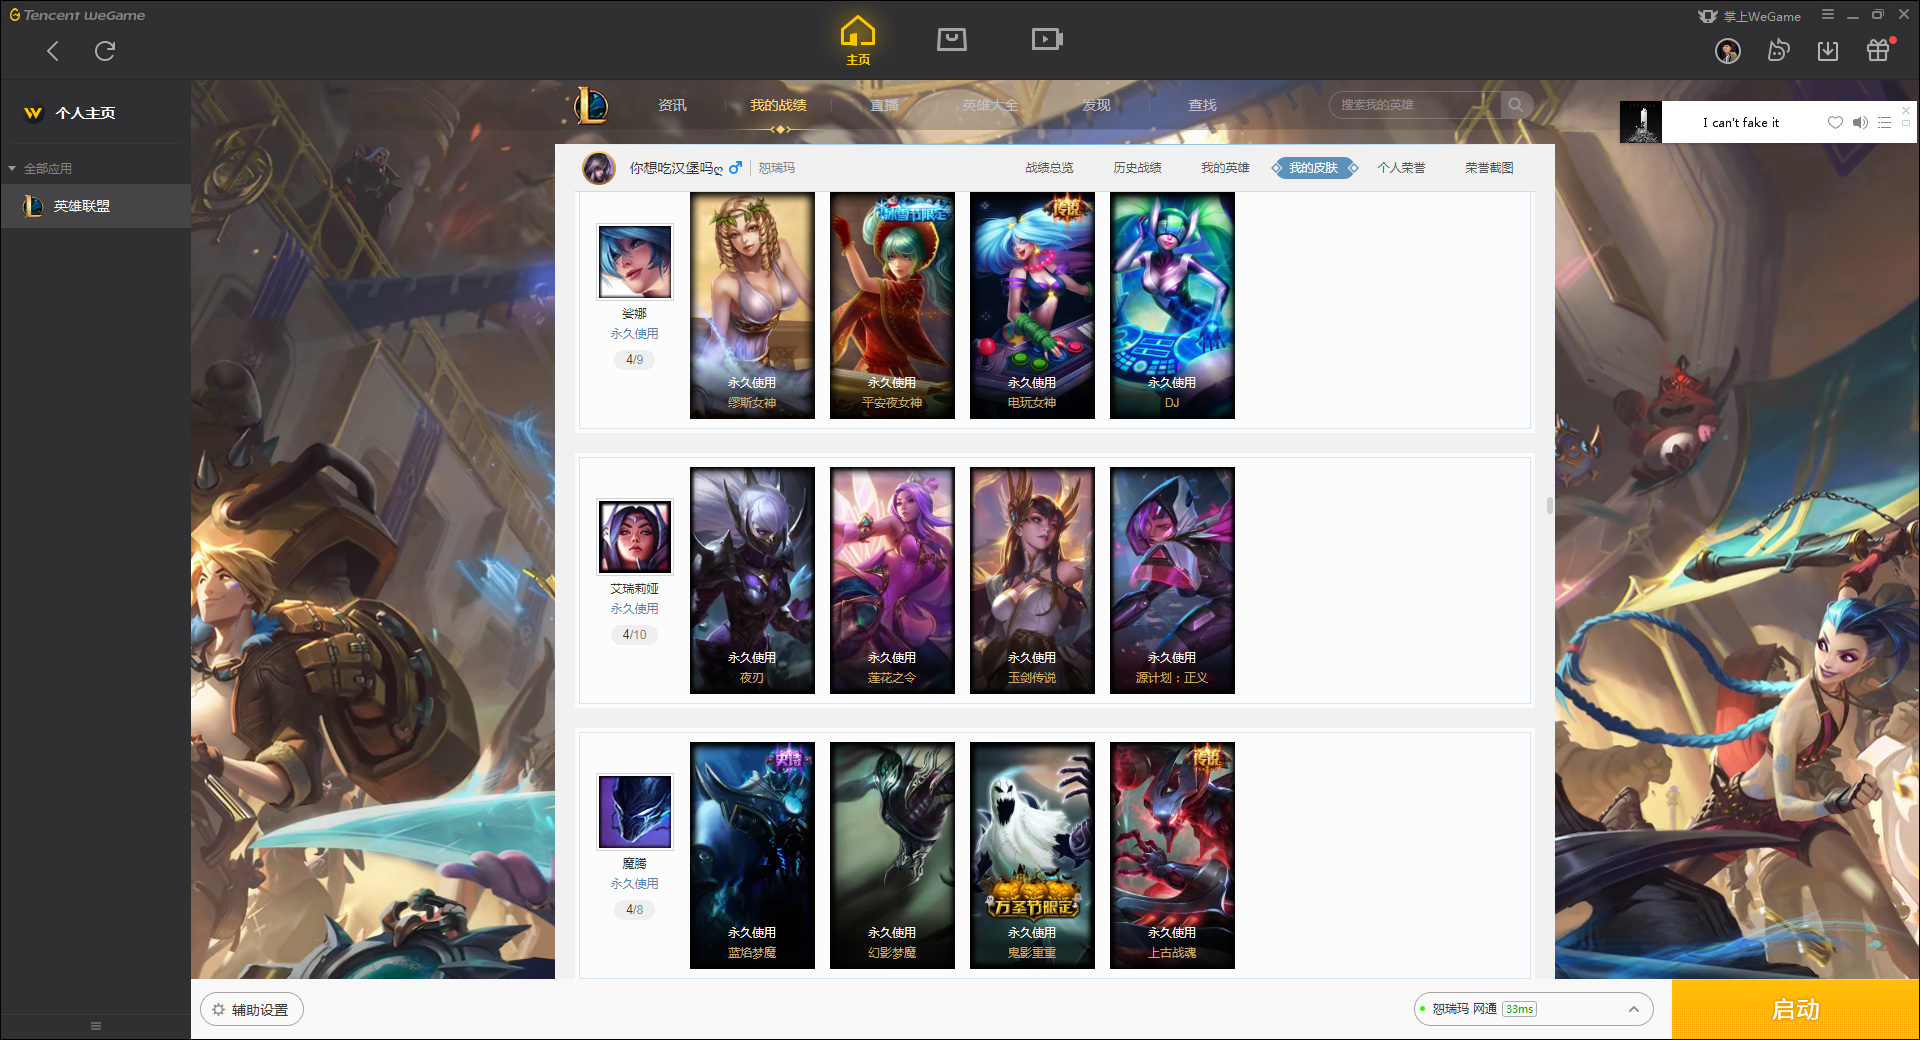Expand the 恕瑞玛 网通 server dropdown
Image resolution: width=1920 pixels, height=1040 pixels.
pyautogui.click(x=1533, y=1009)
